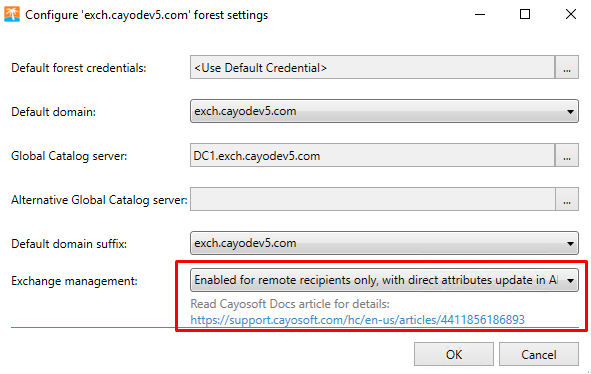Click the dialog title bar text
The width and height of the screenshot is (591, 374).
(x=146, y=15)
